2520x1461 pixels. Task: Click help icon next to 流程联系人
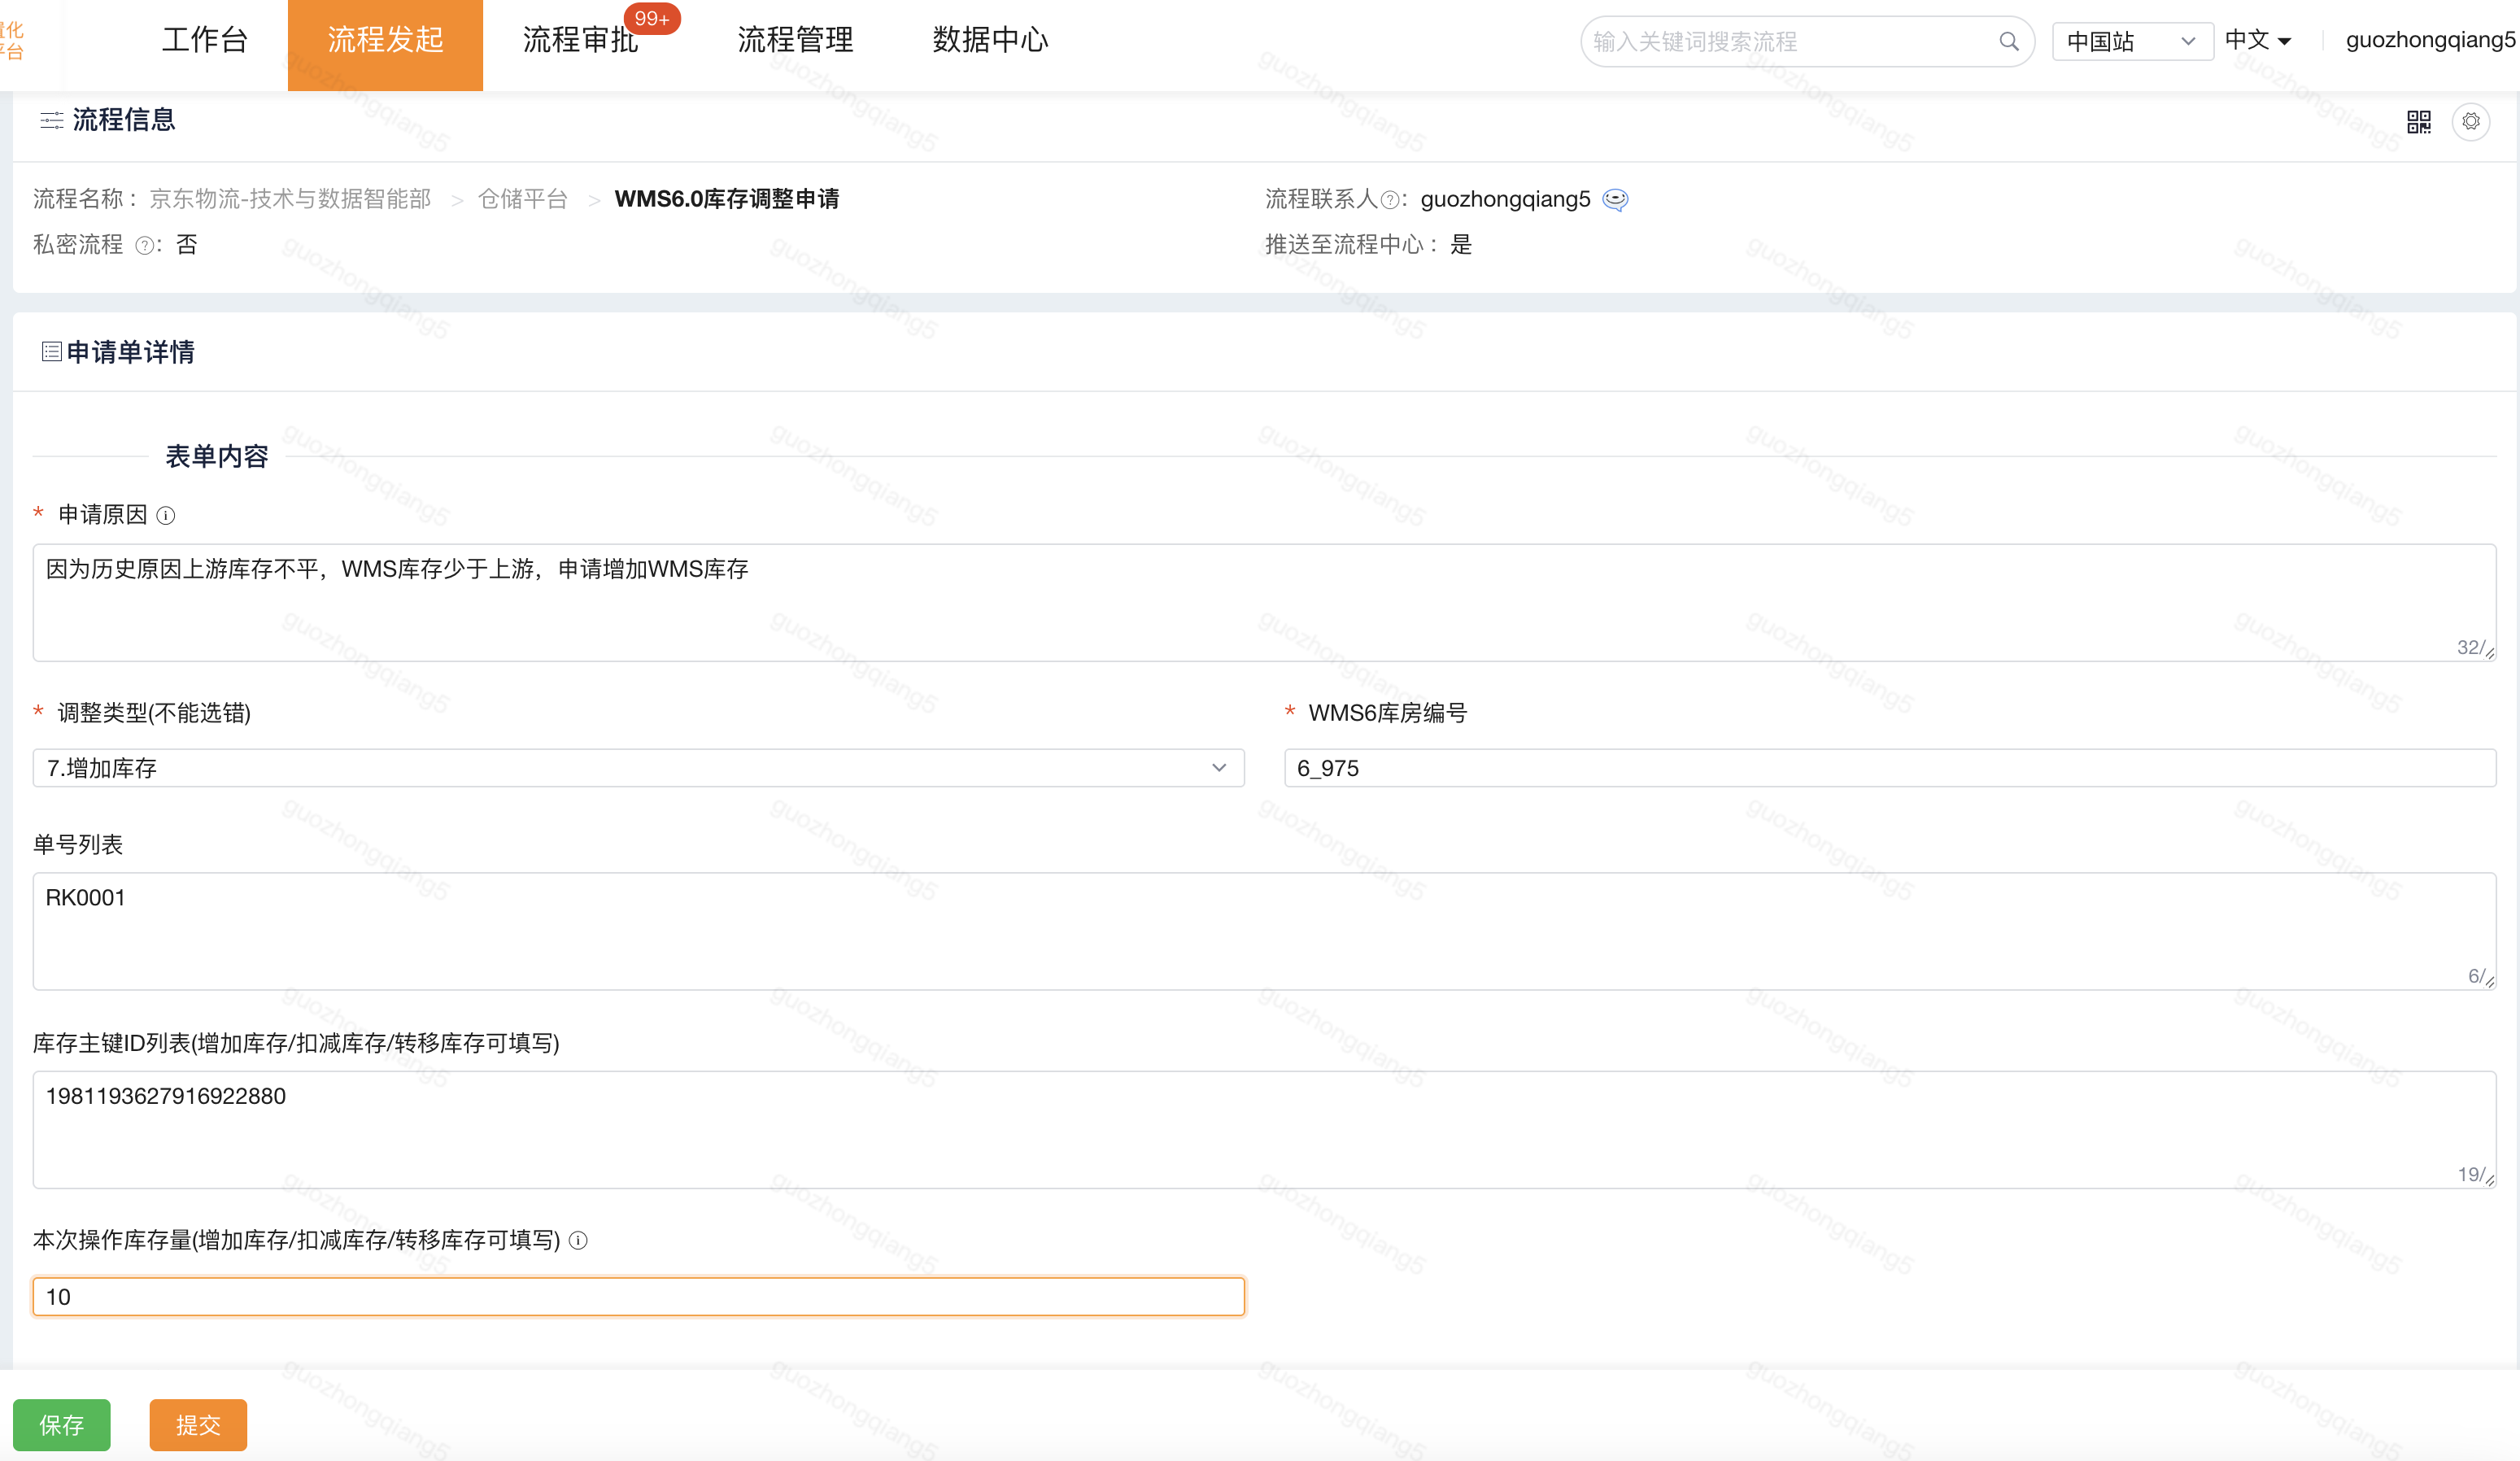1389,200
